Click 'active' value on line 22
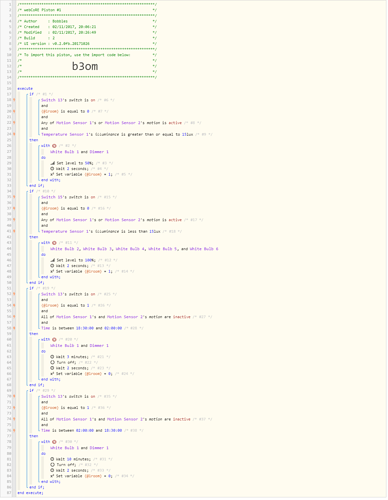388x500 pixels. point(175,123)
